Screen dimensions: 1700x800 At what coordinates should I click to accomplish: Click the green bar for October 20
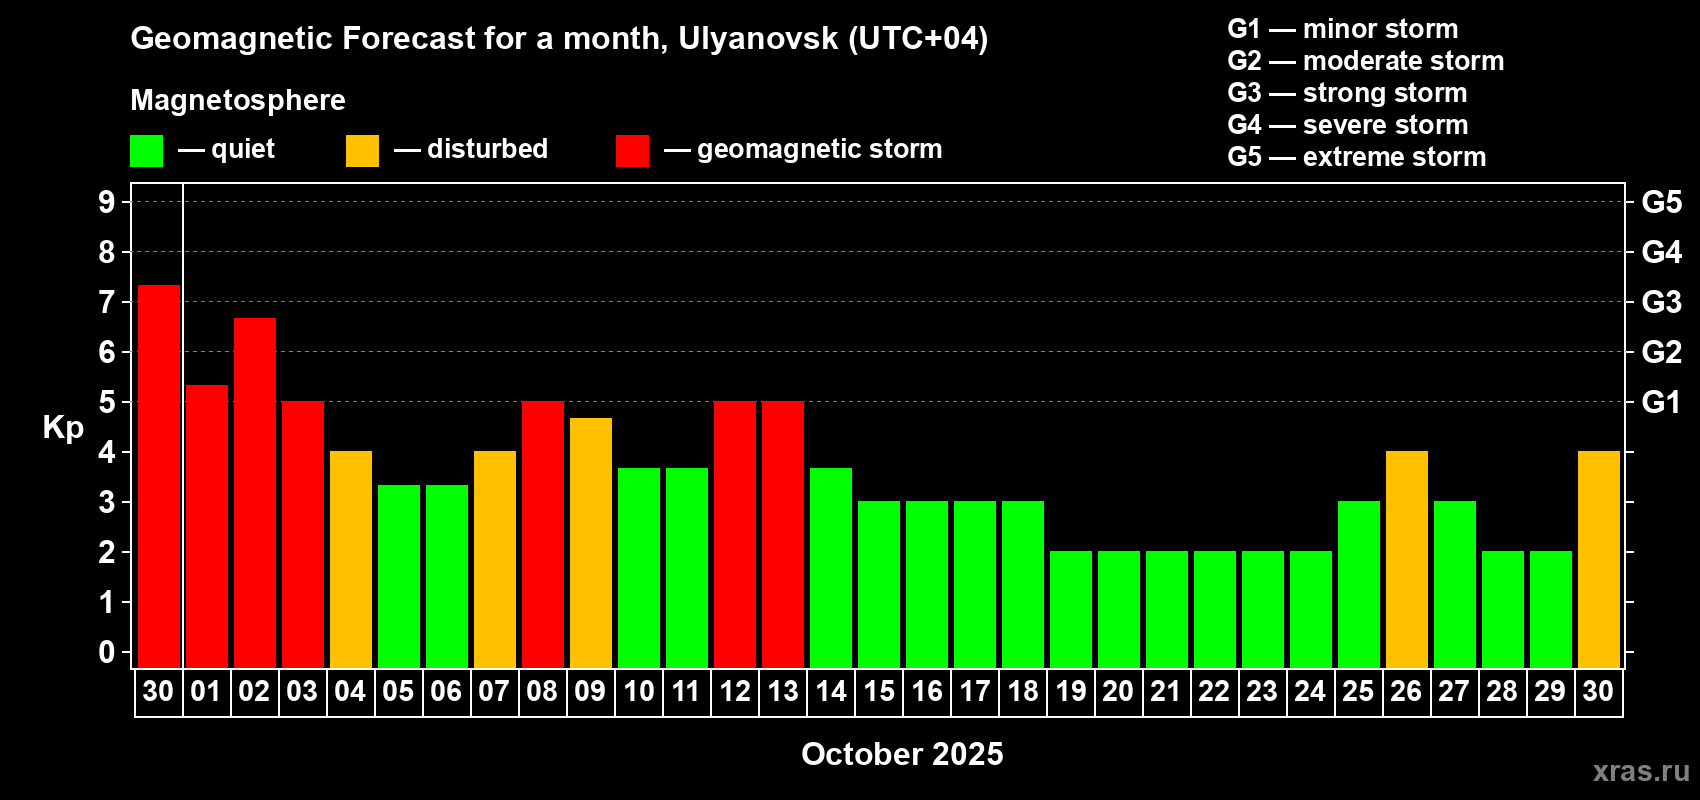[x=1119, y=609]
